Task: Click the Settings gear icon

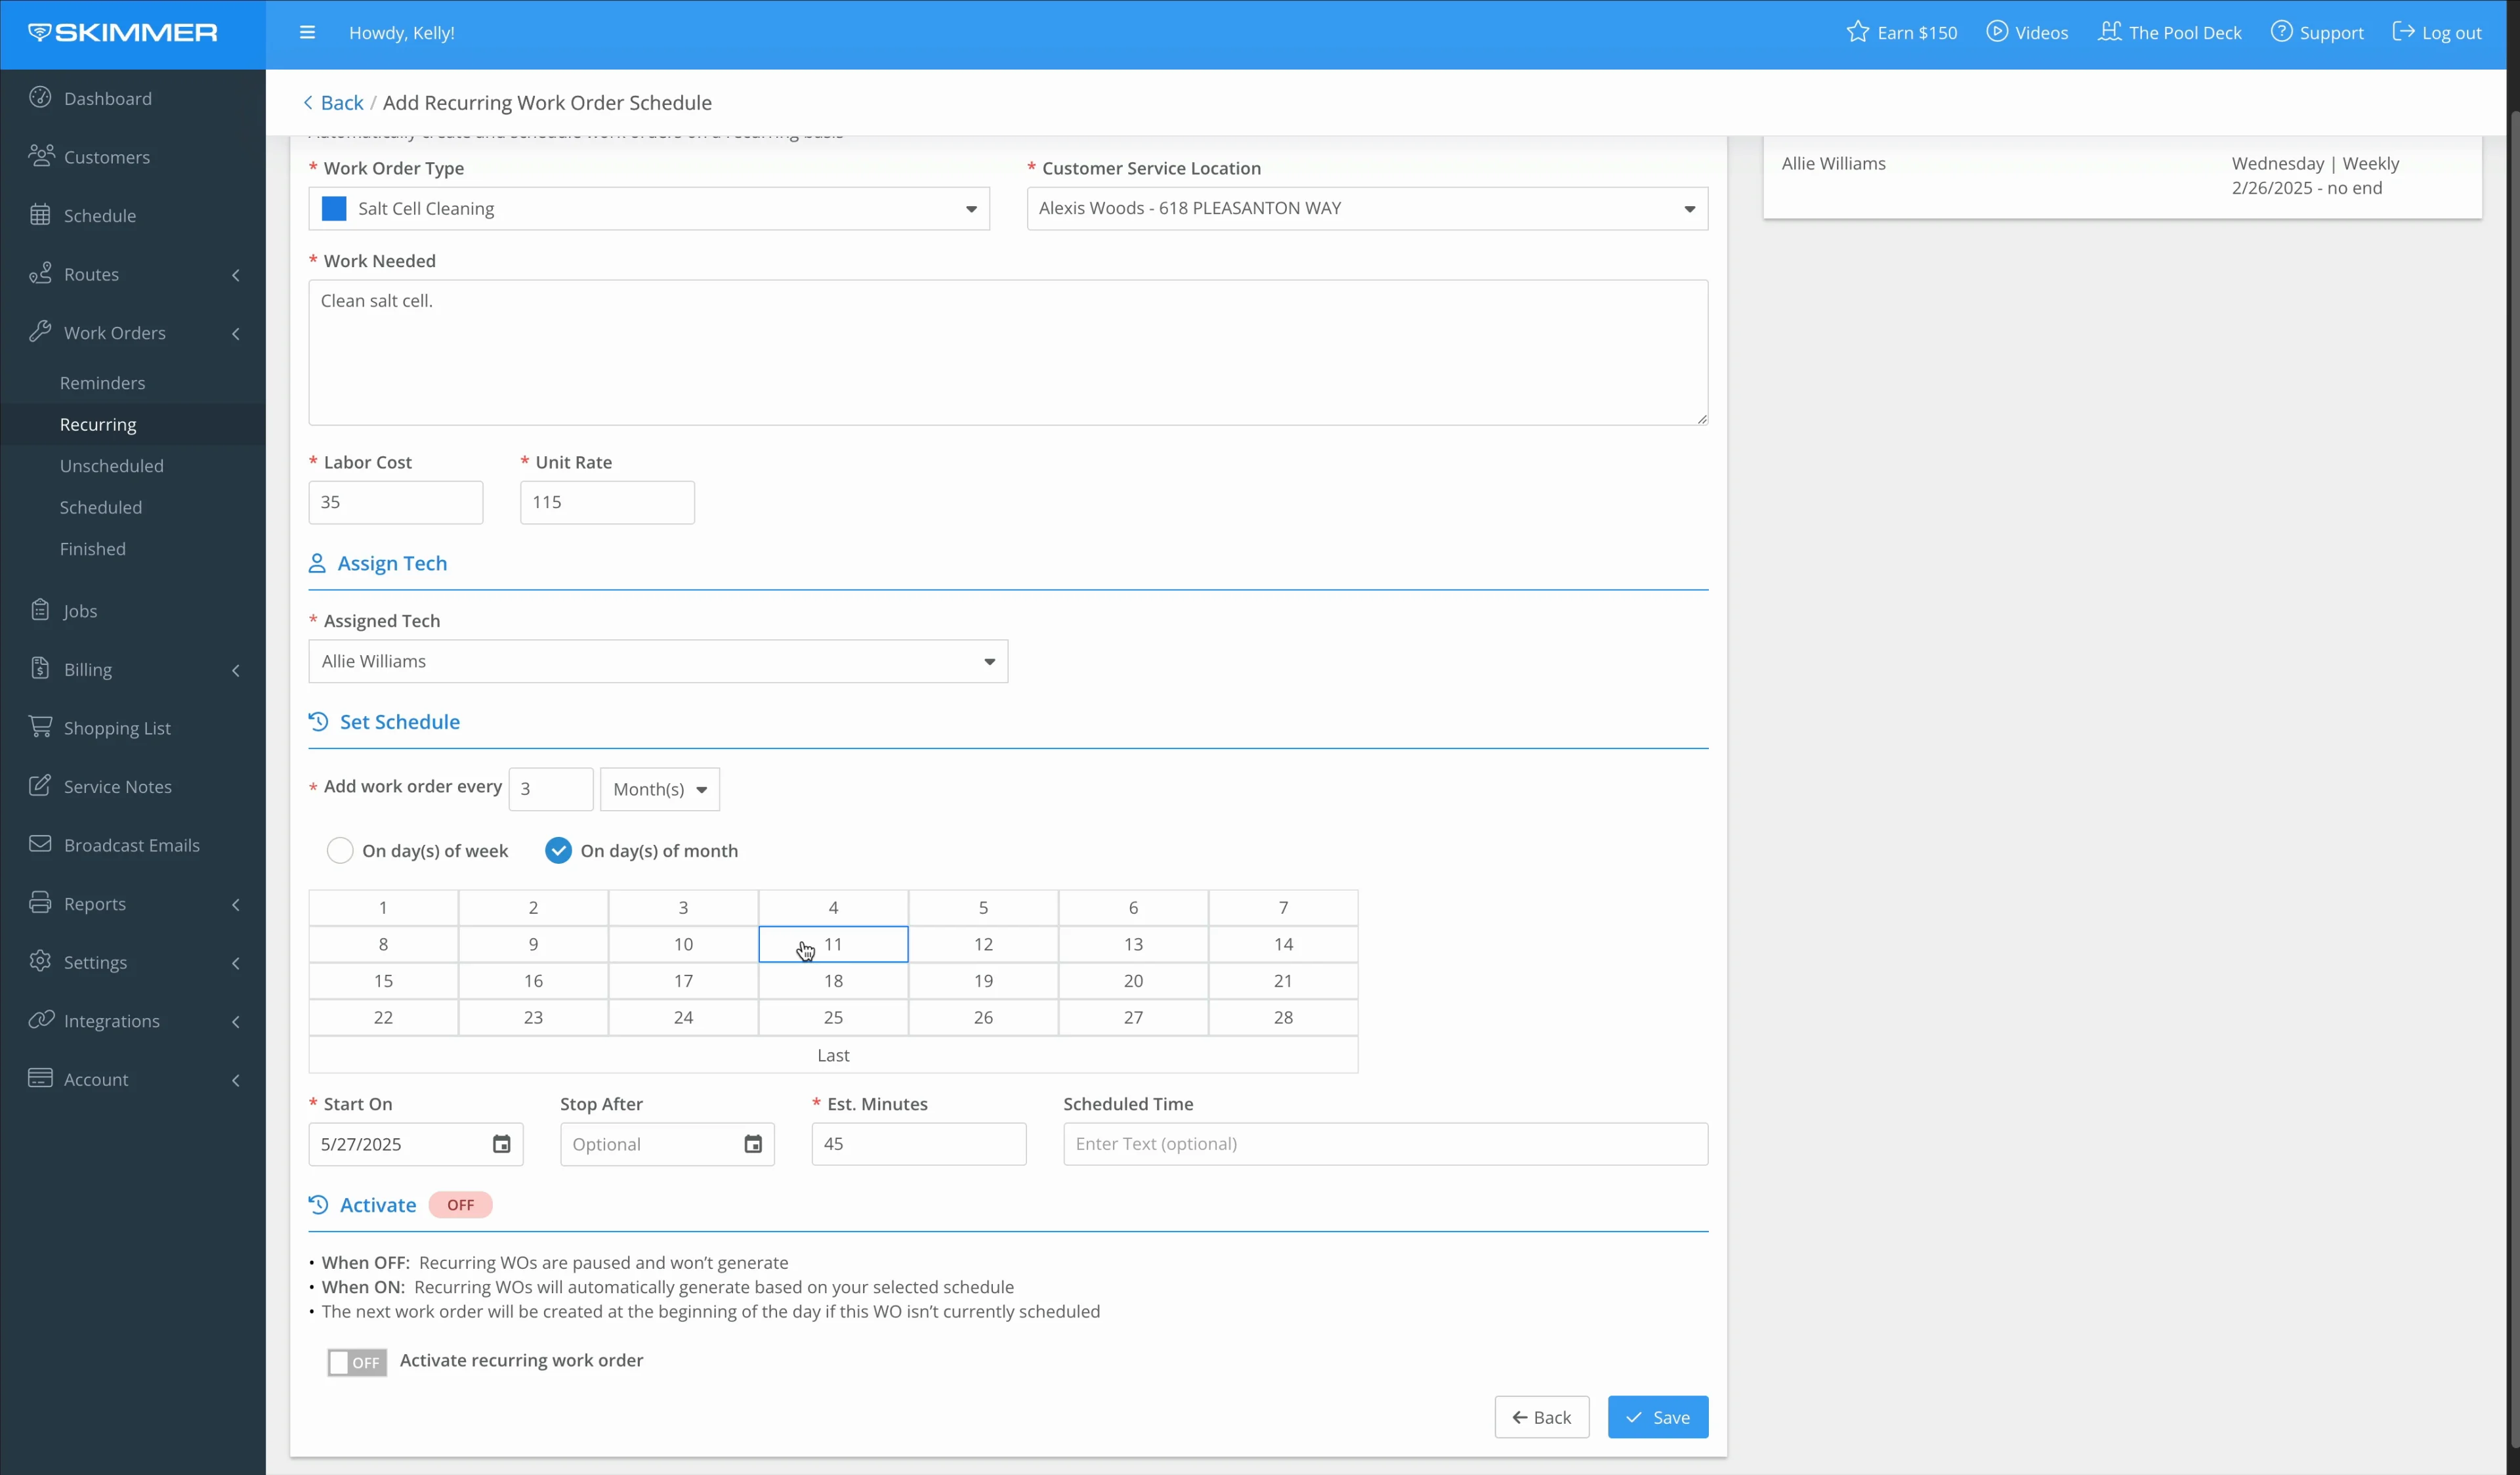Action: (40, 961)
